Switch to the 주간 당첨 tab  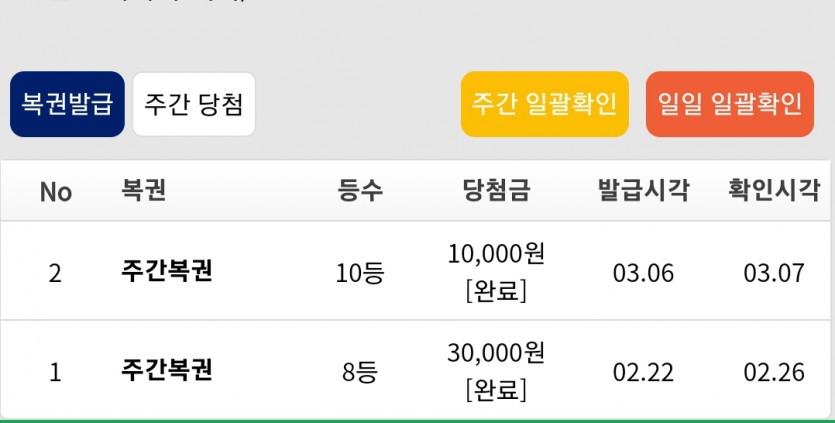tap(194, 104)
